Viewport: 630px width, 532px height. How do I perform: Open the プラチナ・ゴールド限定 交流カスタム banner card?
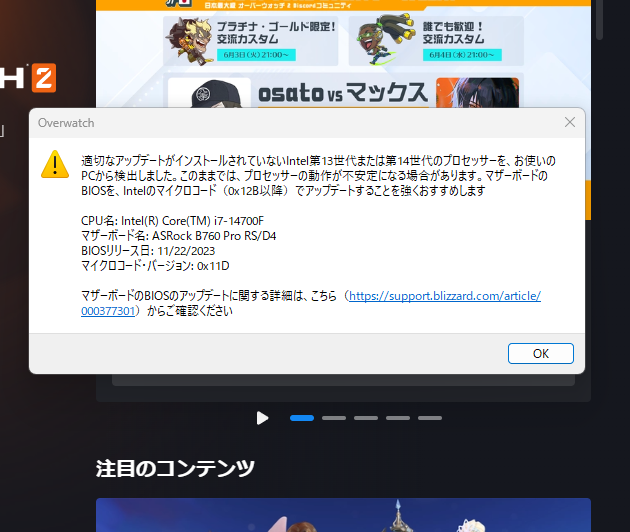(250, 41)
